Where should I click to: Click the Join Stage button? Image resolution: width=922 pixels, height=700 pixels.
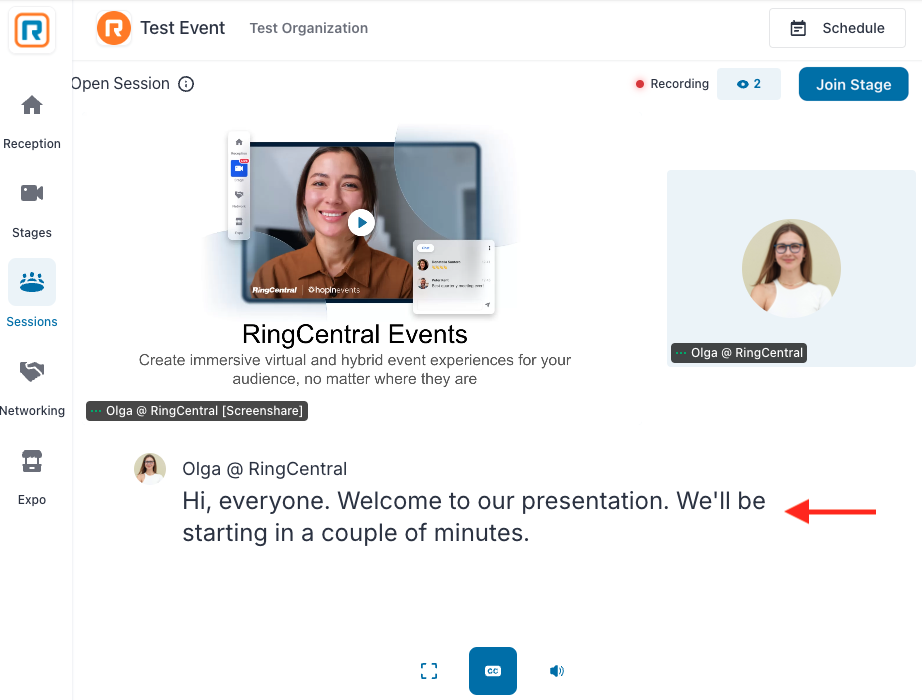[x=853, y=84]
